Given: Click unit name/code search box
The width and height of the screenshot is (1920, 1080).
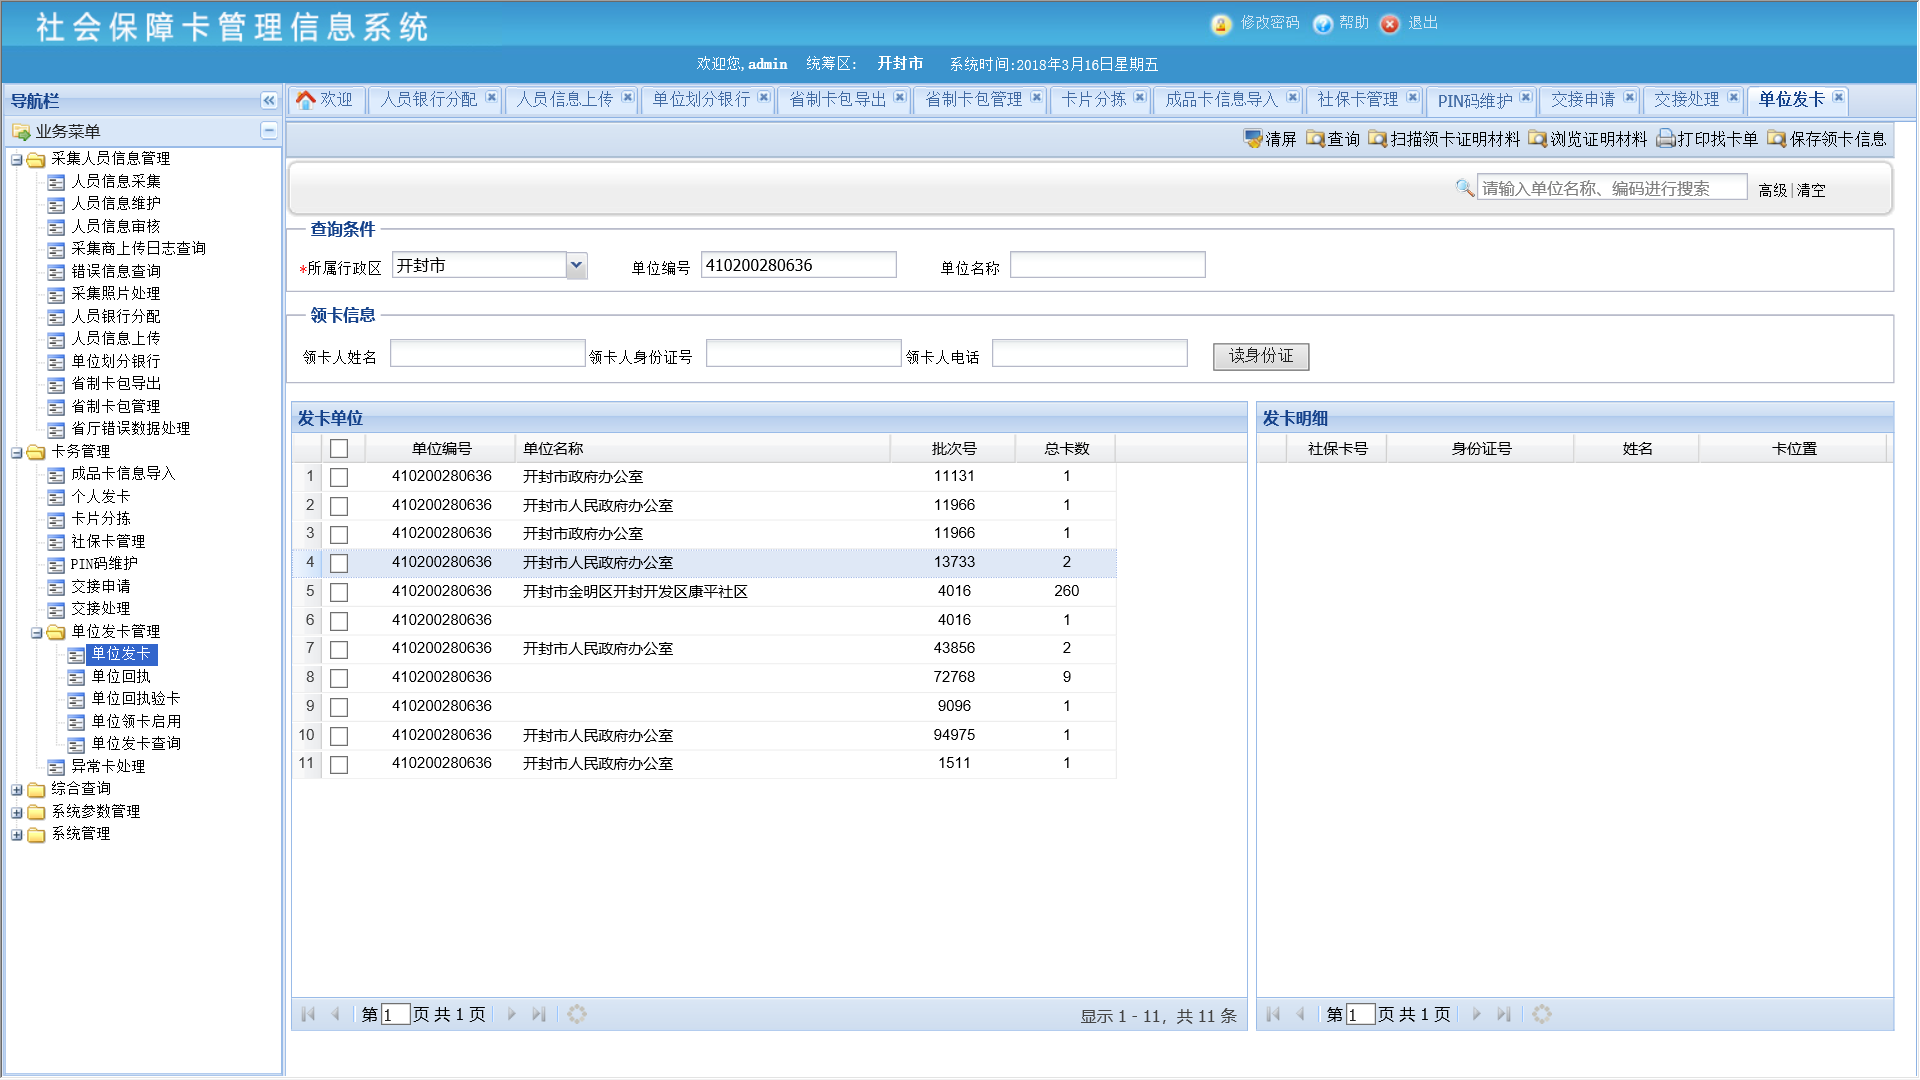Looking at the screenshot, I should click(1612, 188).
